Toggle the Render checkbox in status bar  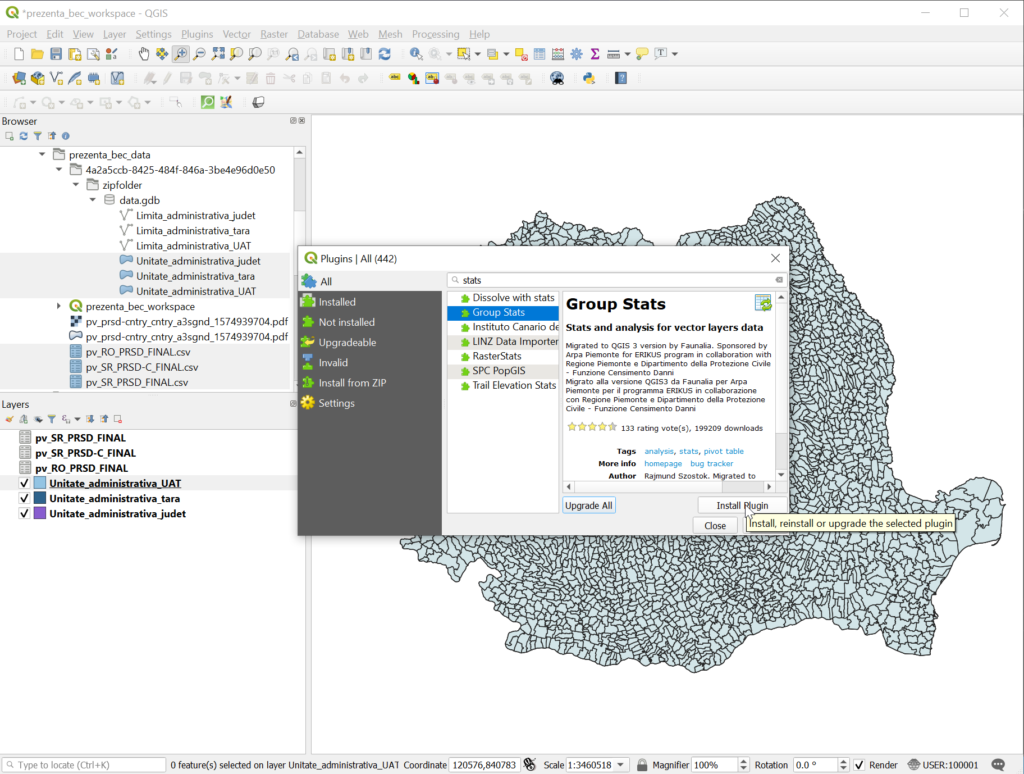[x=859, y=765]
